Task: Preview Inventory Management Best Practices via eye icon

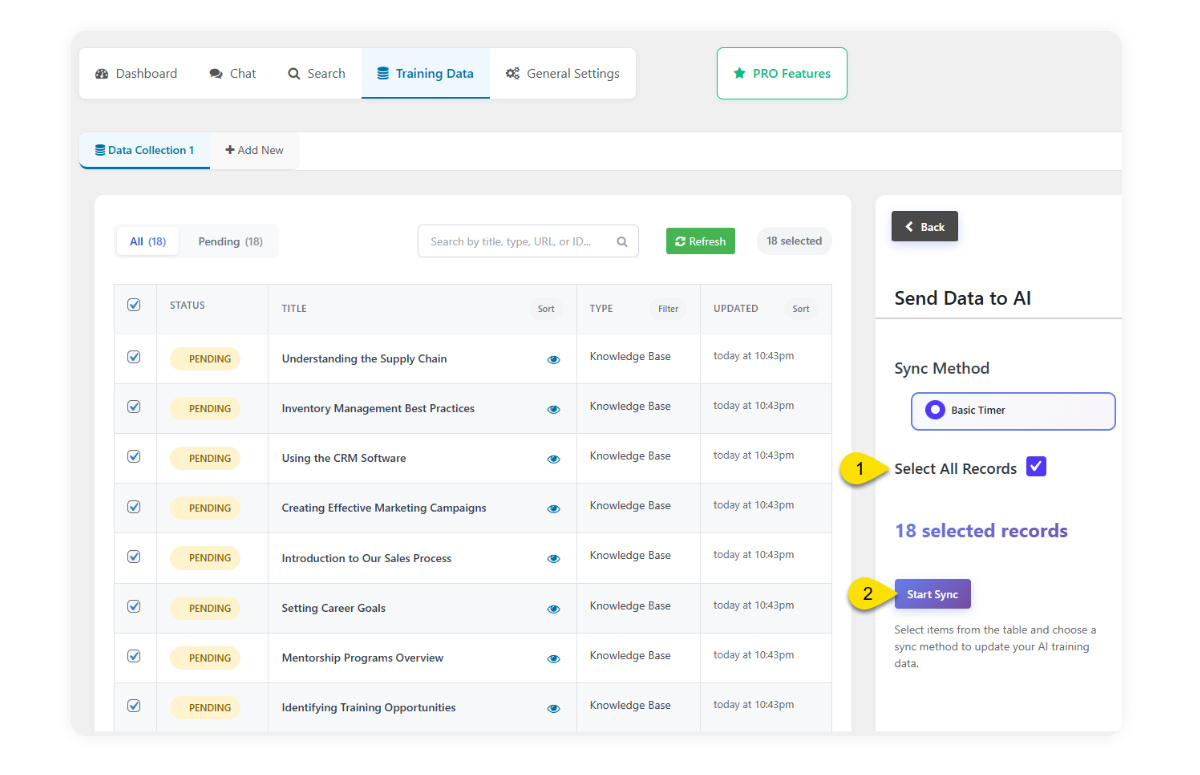Action: tap(553, 410)
